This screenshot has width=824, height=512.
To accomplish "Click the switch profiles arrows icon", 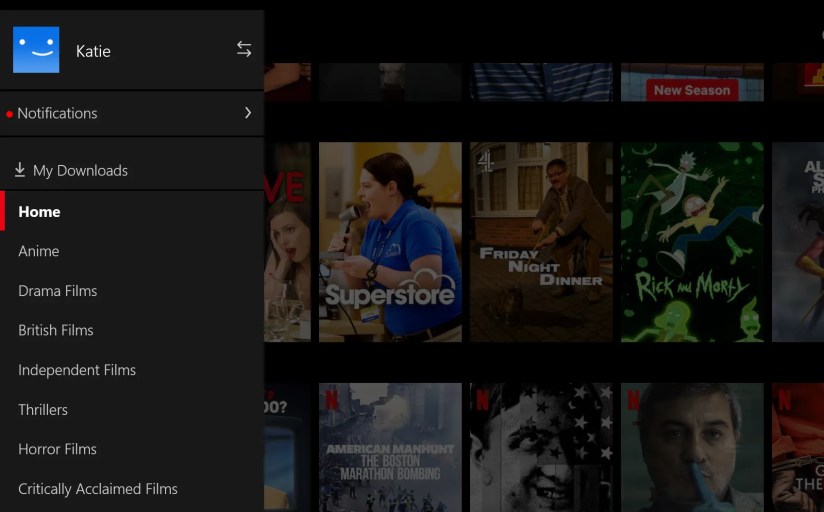I will pos(244,49).
